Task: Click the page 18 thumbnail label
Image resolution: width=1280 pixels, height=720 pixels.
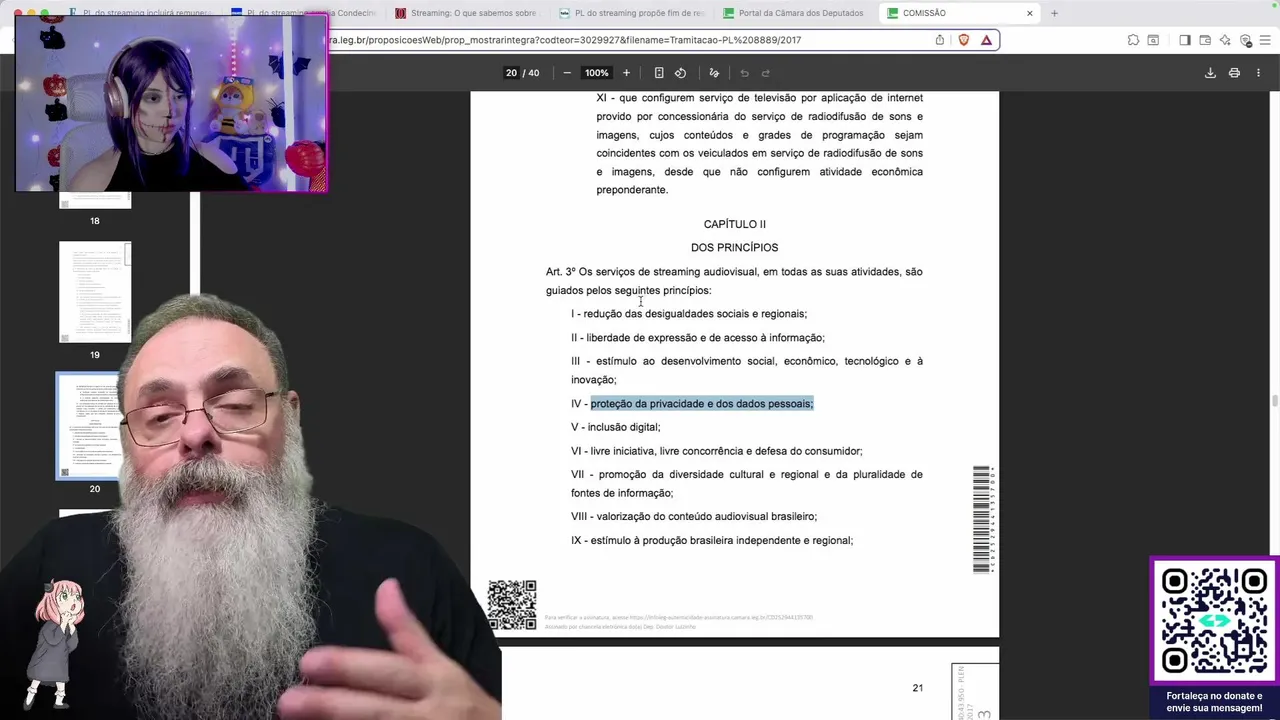Action: pyautogui.click(x=95, y=221)
